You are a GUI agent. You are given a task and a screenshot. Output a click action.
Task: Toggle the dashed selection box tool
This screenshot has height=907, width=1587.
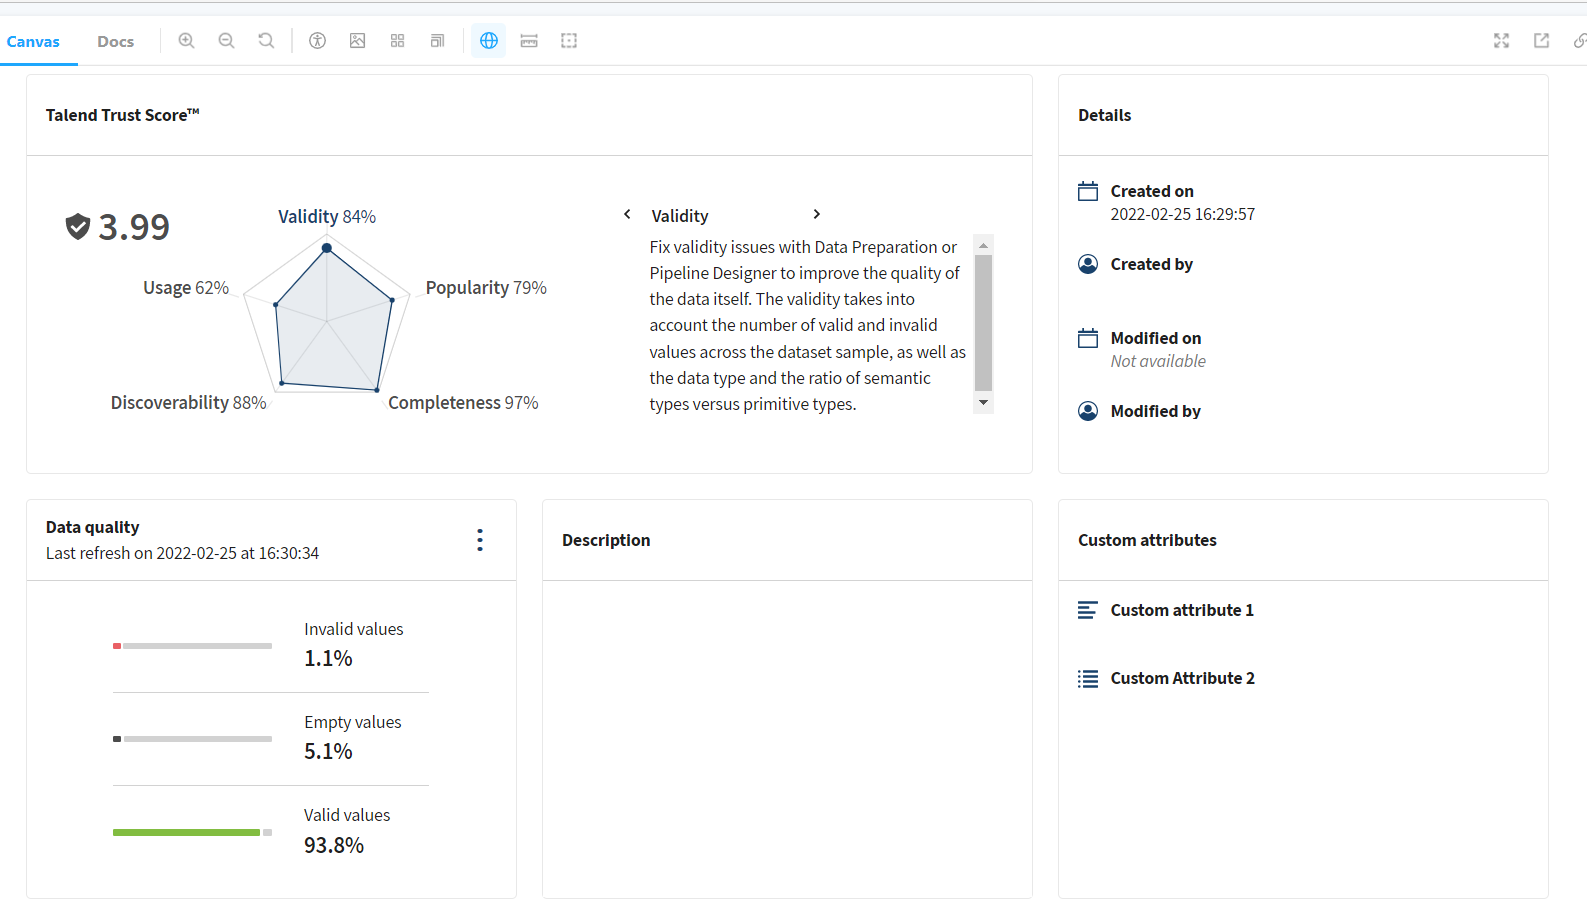pos(569,41)
